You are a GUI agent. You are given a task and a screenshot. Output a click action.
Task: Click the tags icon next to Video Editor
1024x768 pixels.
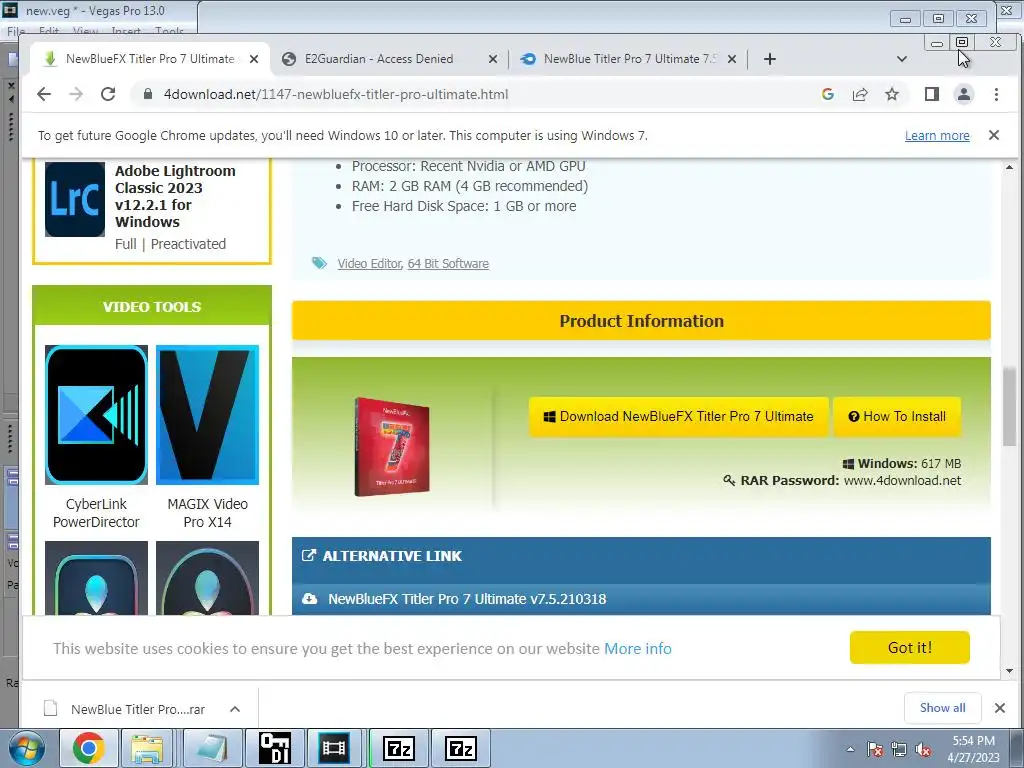319,263
